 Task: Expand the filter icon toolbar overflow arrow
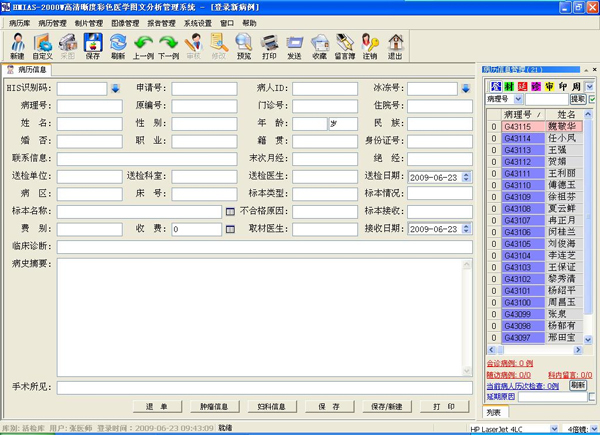click(590, 87)
